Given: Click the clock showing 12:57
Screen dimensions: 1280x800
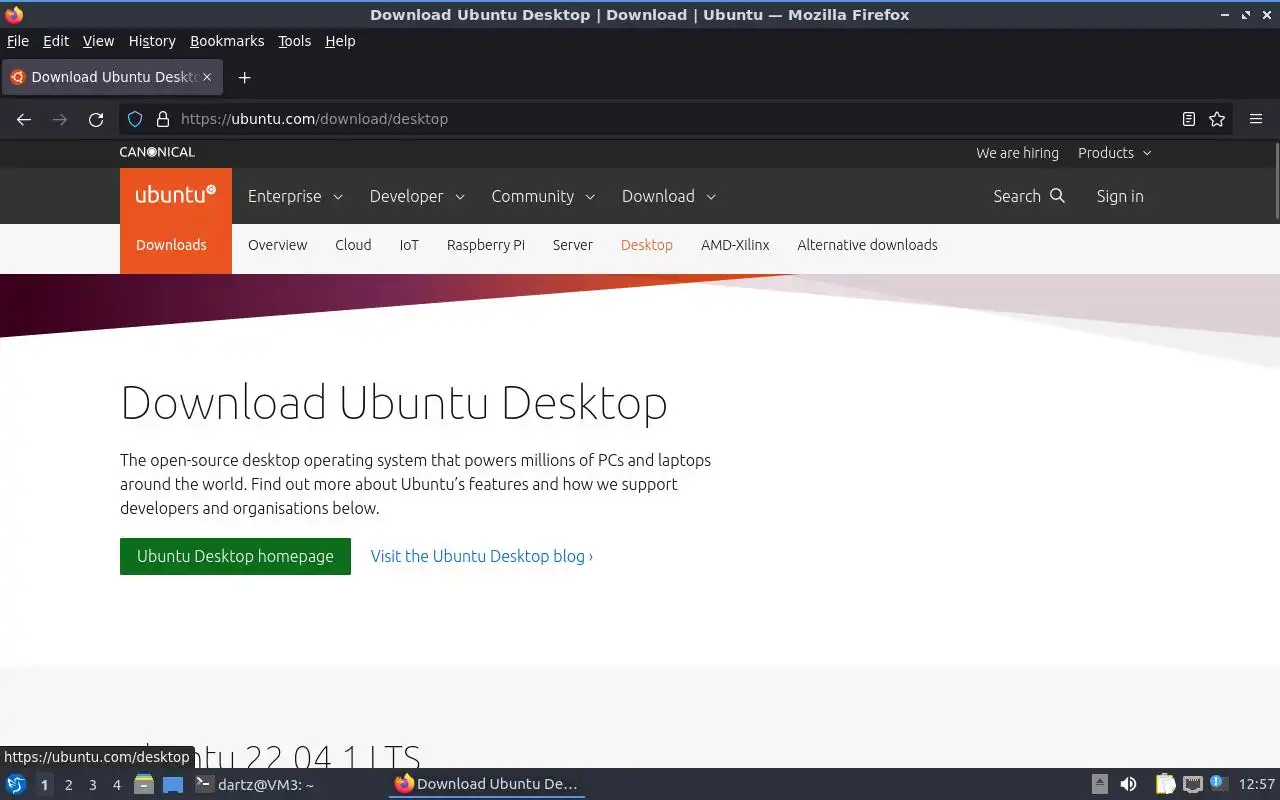Looking at the screenshot, I should coord(1257,785).
